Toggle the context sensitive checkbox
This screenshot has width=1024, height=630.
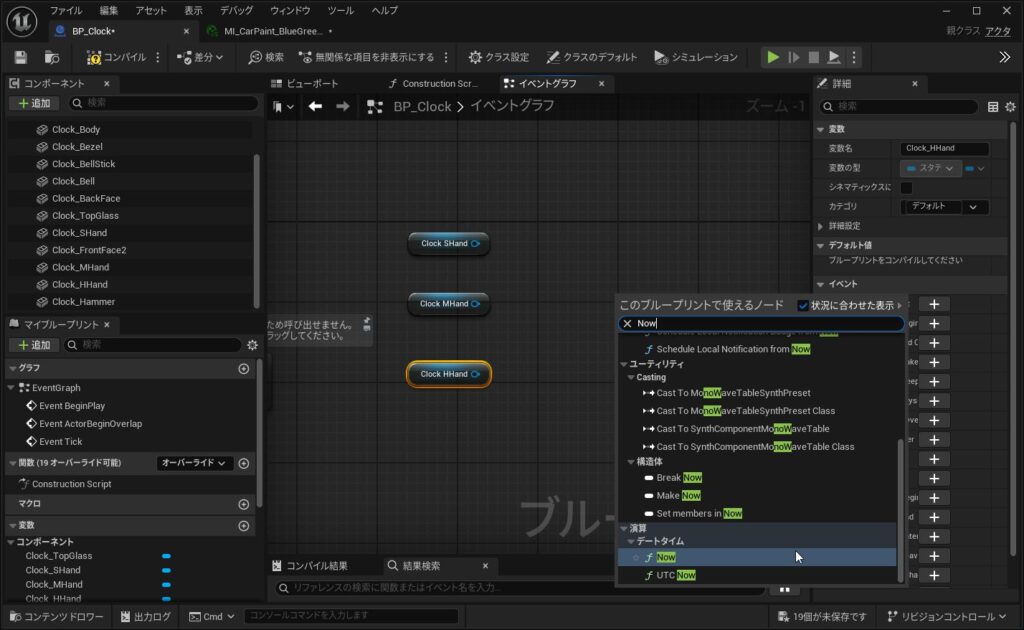click(803, 305)
